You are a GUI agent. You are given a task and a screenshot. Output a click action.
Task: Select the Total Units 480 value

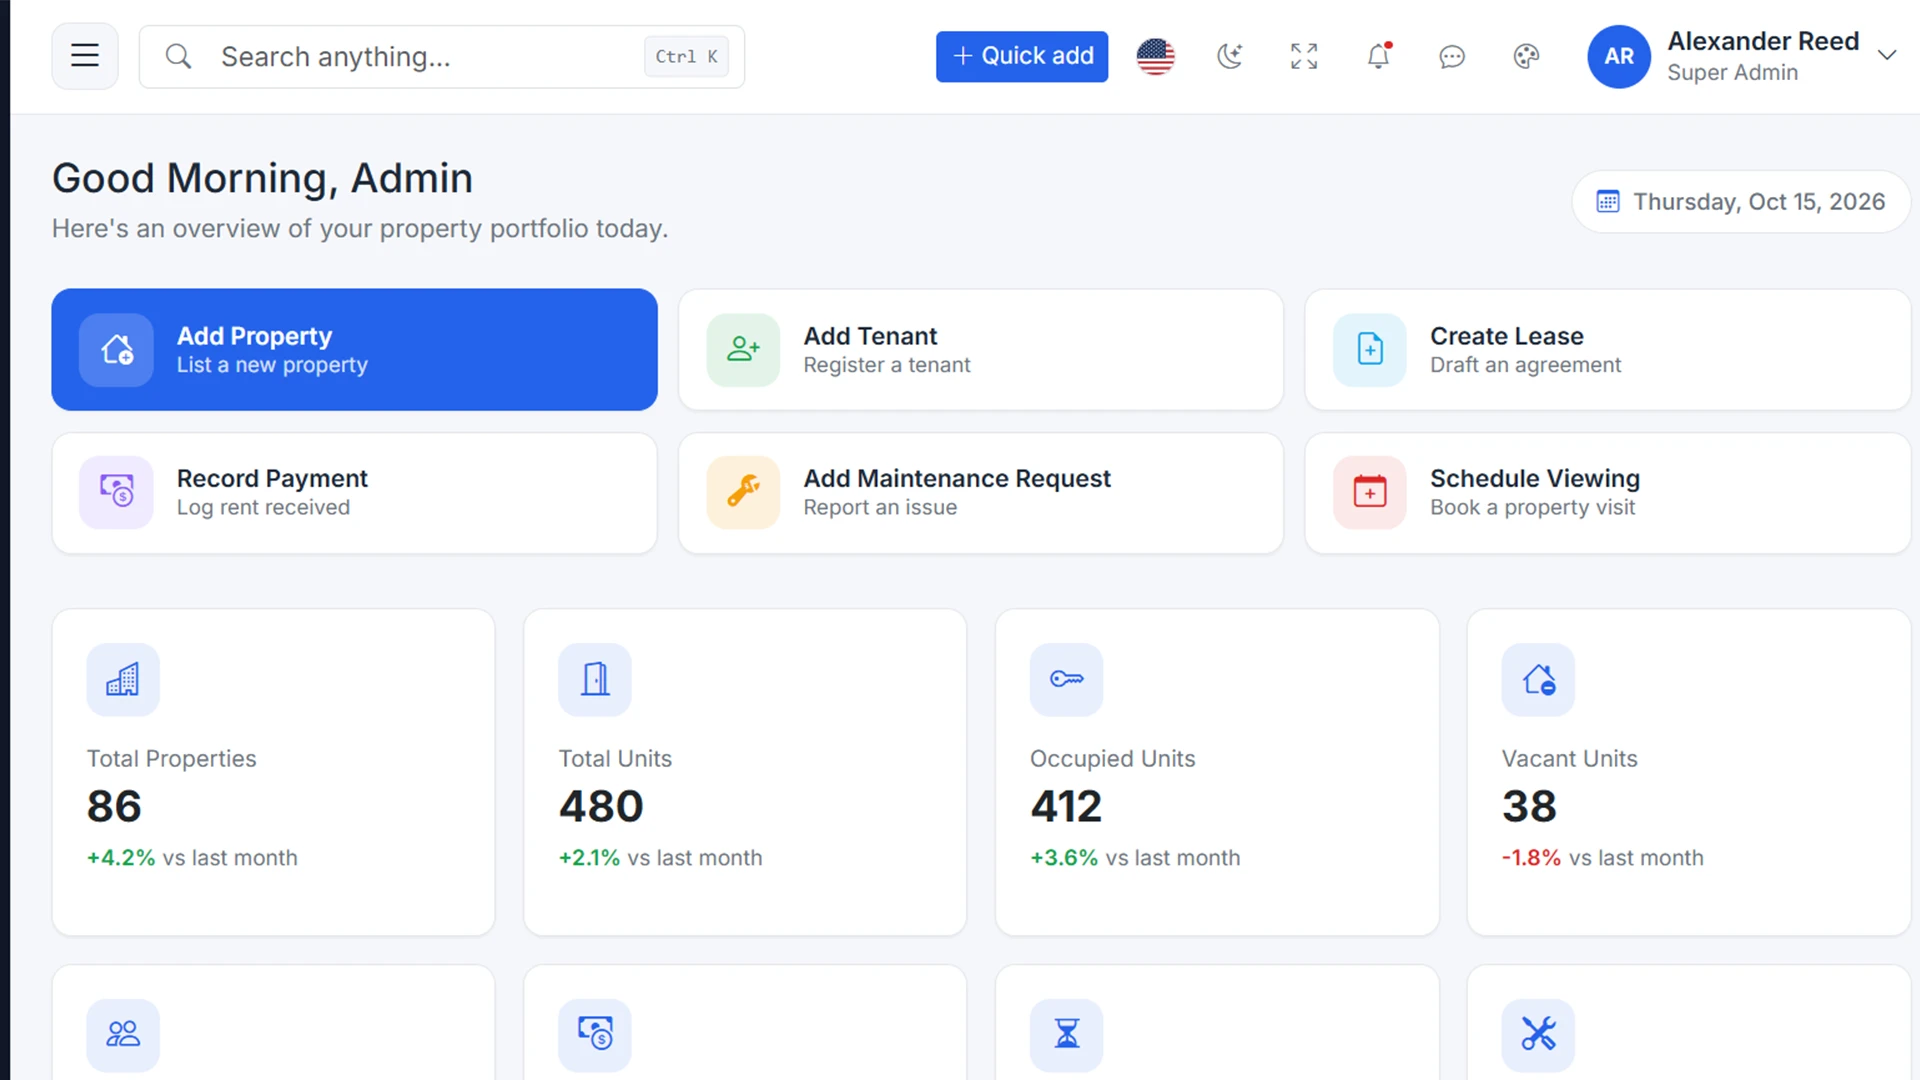coord(601,806)
